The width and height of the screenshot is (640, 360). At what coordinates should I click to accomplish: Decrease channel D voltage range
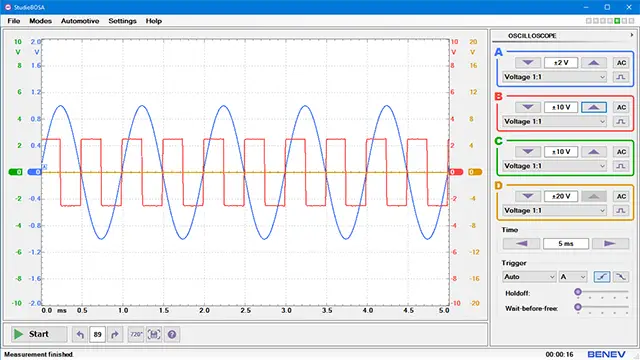(528, 196)
